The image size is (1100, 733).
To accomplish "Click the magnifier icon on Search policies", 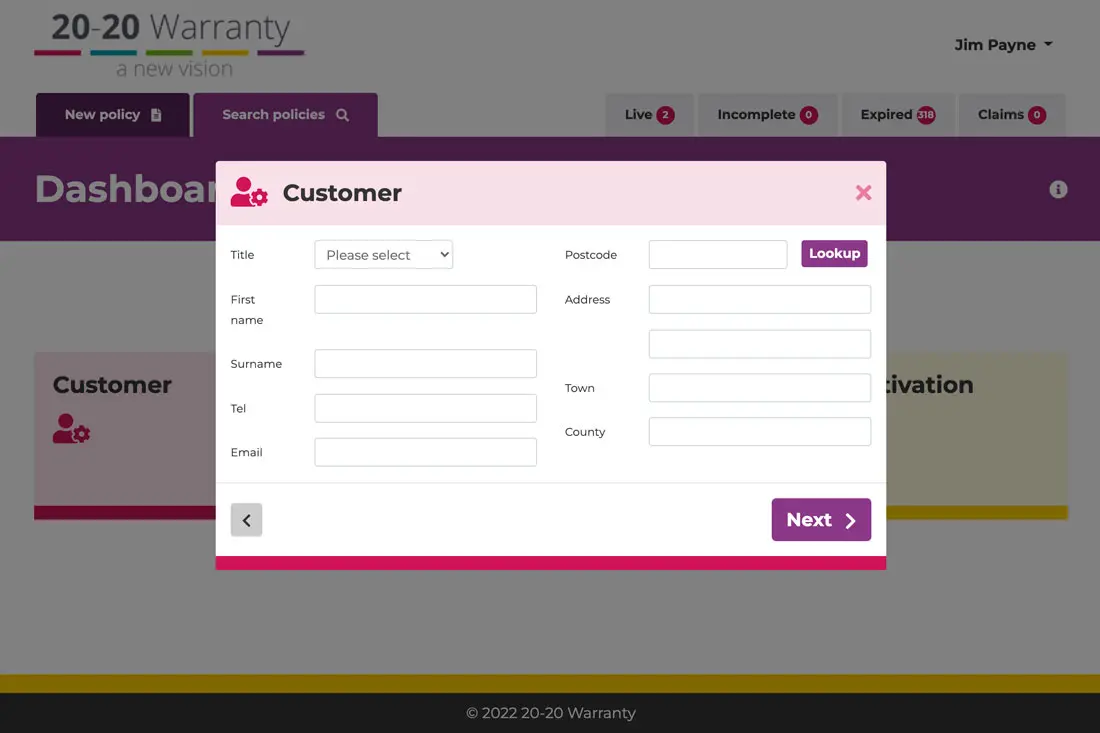I will point(342,115).
